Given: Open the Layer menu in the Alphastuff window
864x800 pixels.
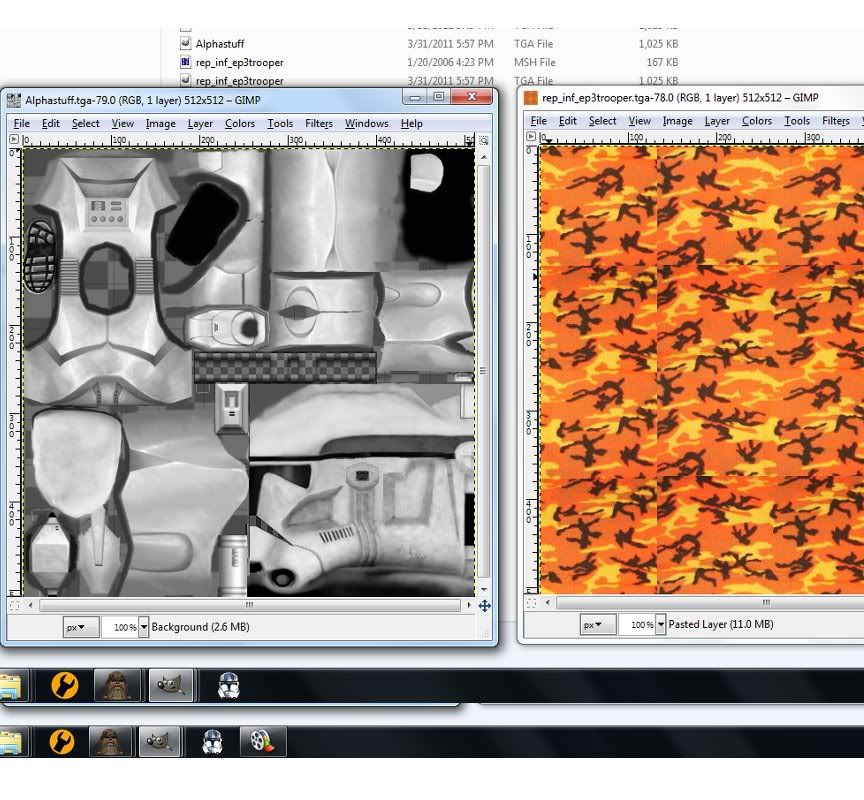Looking at the screenshot, I should 200,123.
